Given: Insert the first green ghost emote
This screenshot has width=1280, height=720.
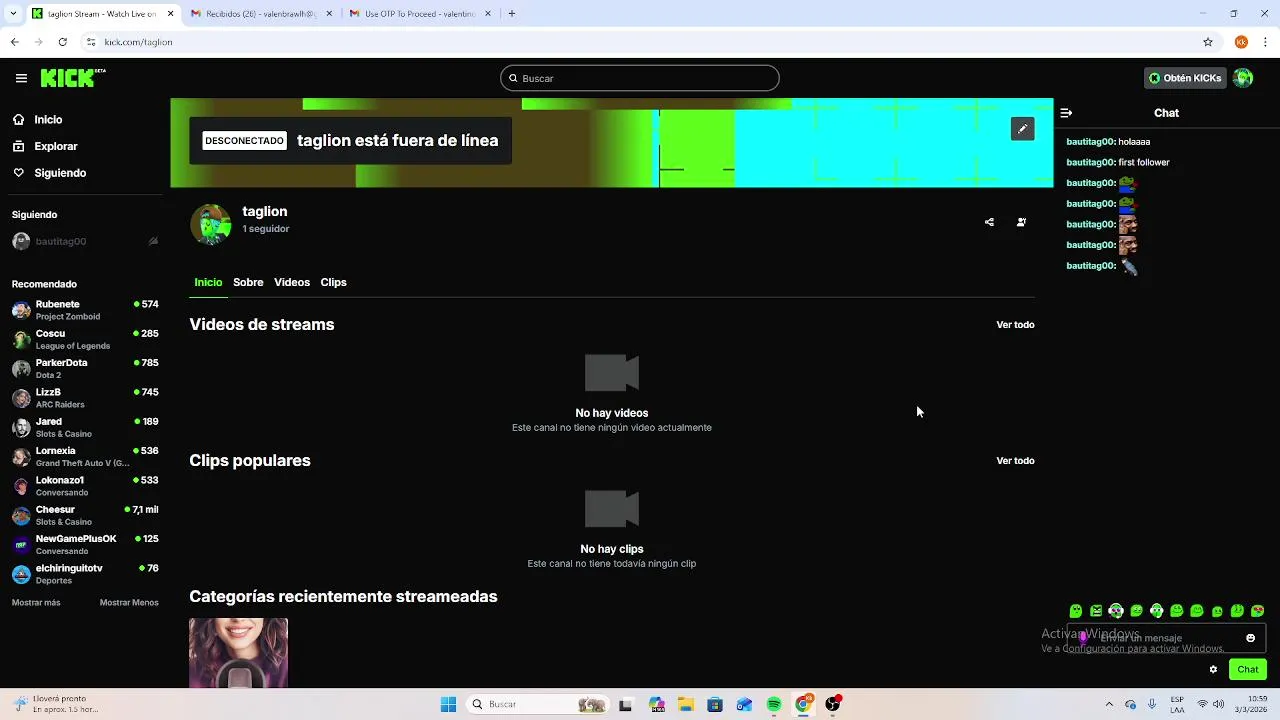Looking at the screenshot, I should pos(1076,611).
